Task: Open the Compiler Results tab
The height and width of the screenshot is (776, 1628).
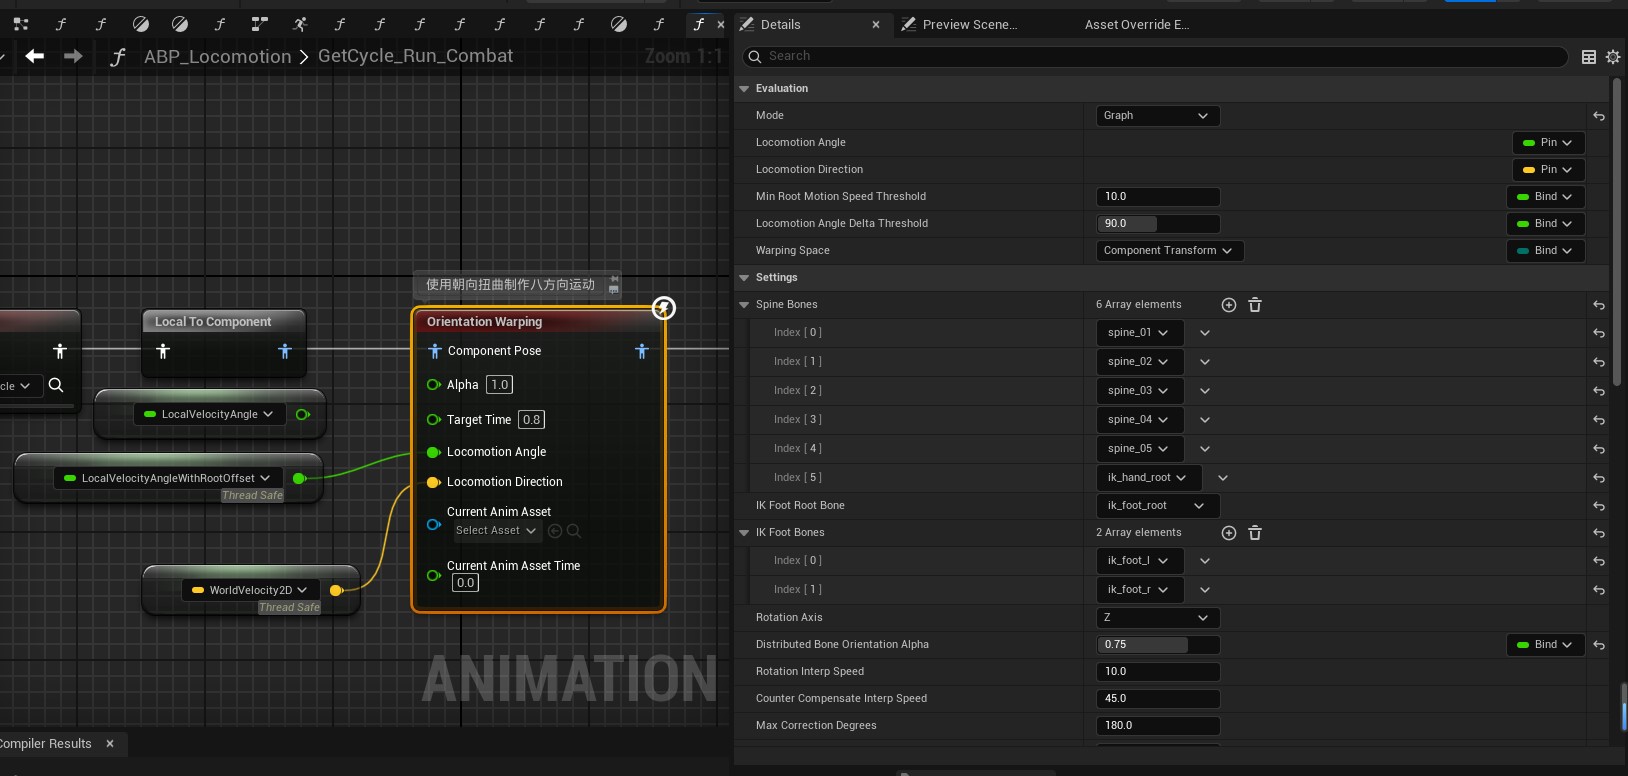Action: [46, 744]
